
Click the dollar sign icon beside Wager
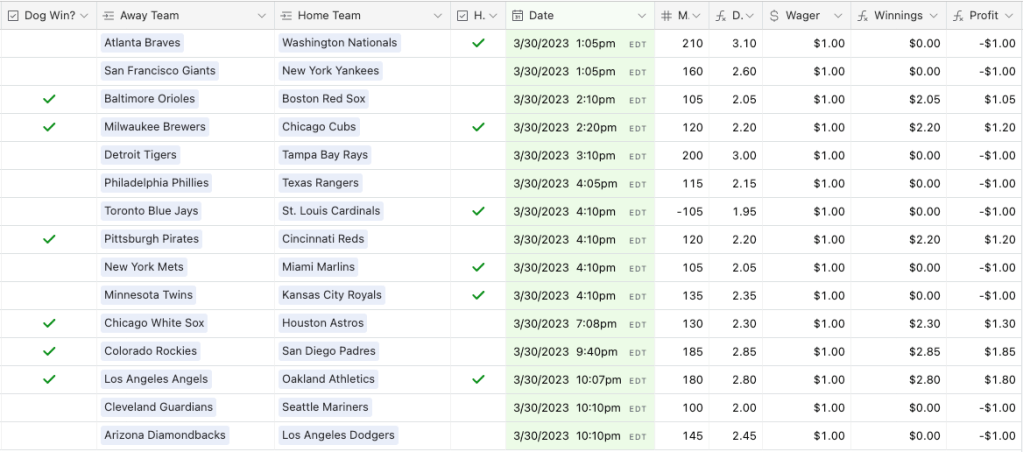[x=774, y=16]
